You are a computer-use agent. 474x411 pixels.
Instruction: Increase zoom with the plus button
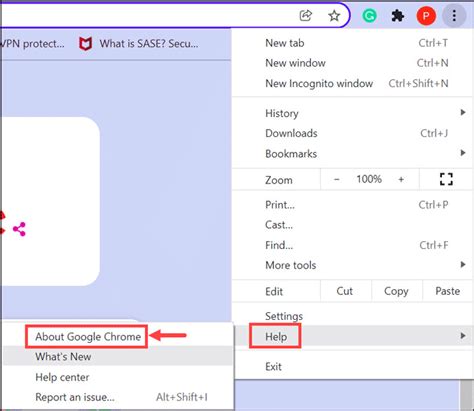(x=401, y=179)
